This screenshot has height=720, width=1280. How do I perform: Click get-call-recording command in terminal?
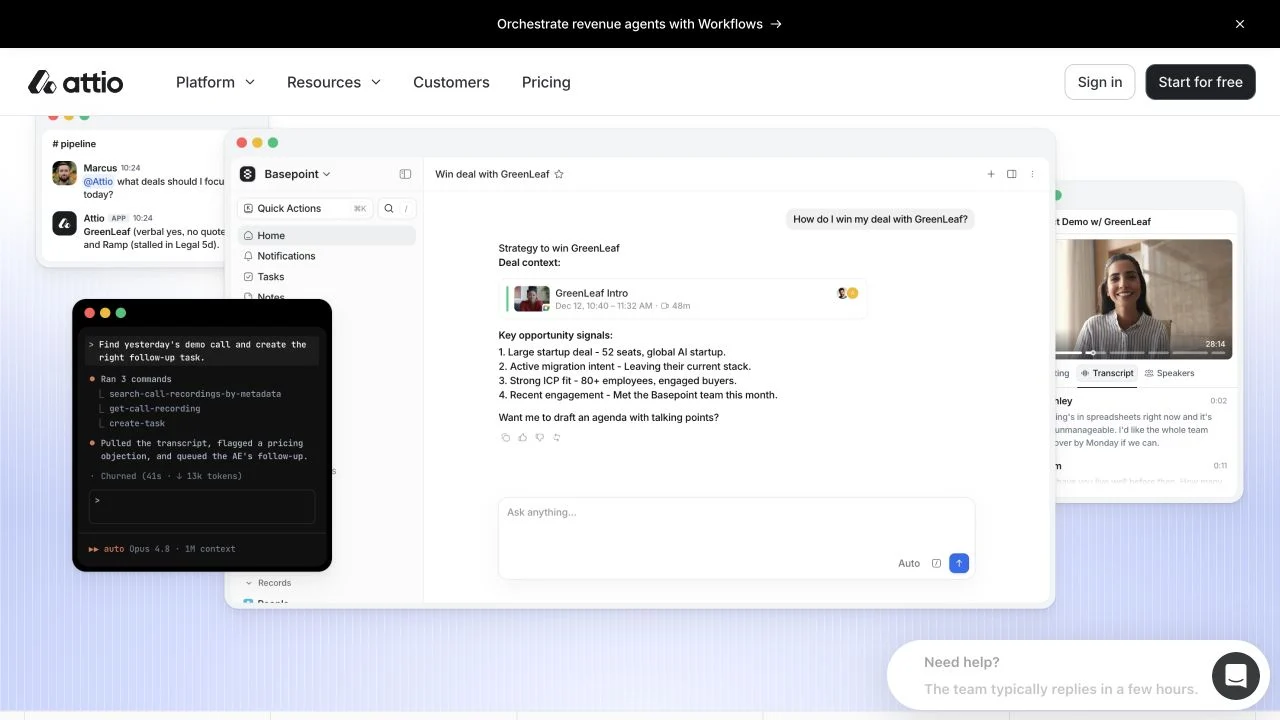point(155,408)
